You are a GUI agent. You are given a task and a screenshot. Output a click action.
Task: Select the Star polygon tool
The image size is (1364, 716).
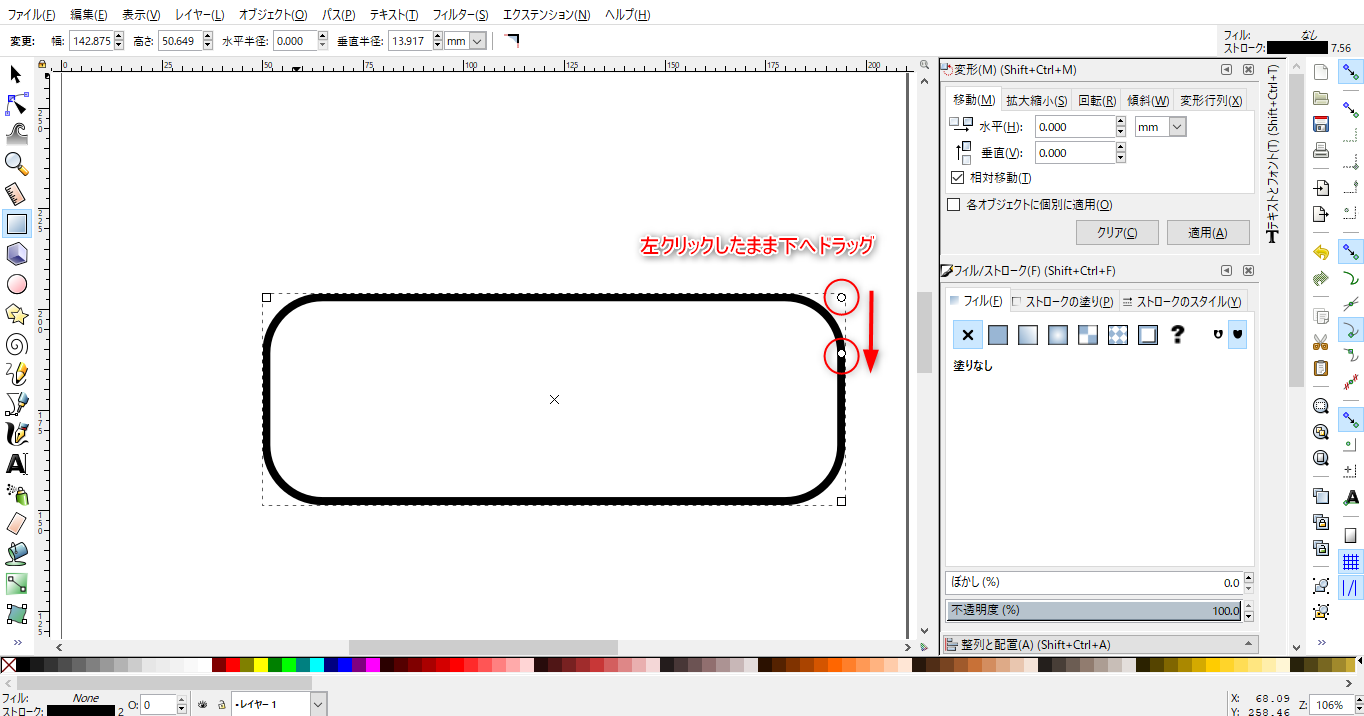[x=16, y=314]
